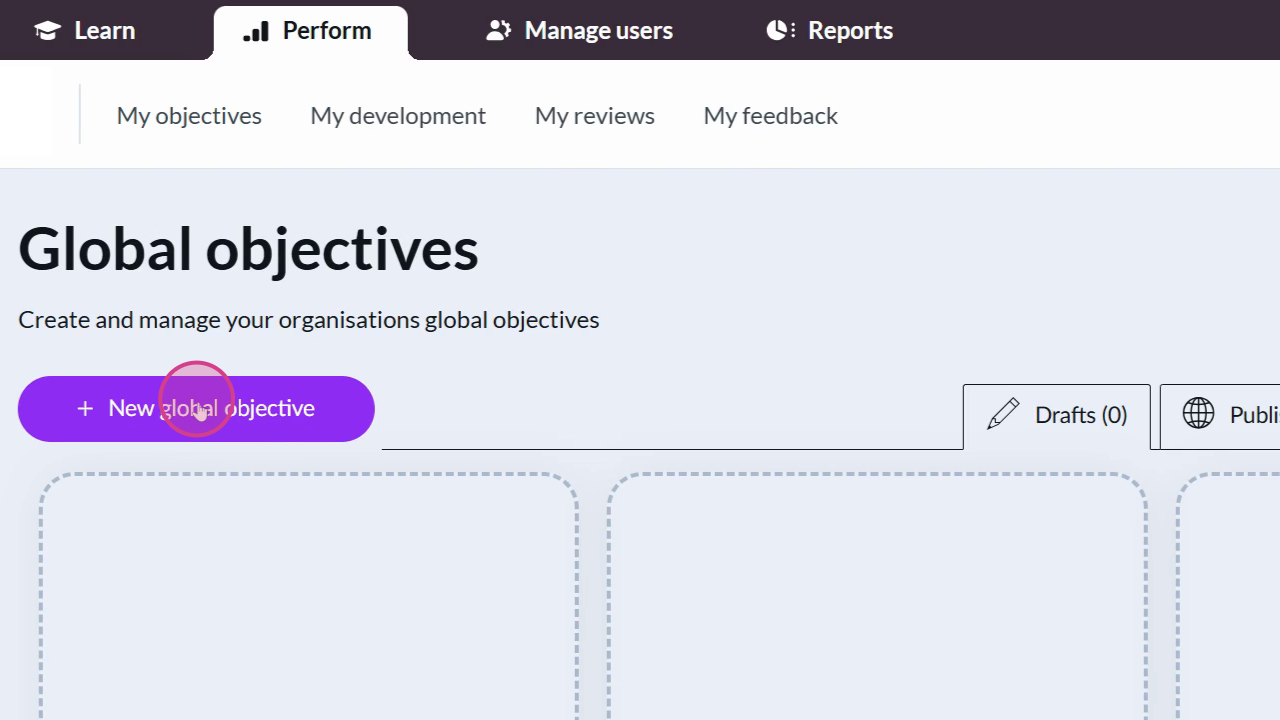
Task: Open the Learn section
Action: point(104,31)
